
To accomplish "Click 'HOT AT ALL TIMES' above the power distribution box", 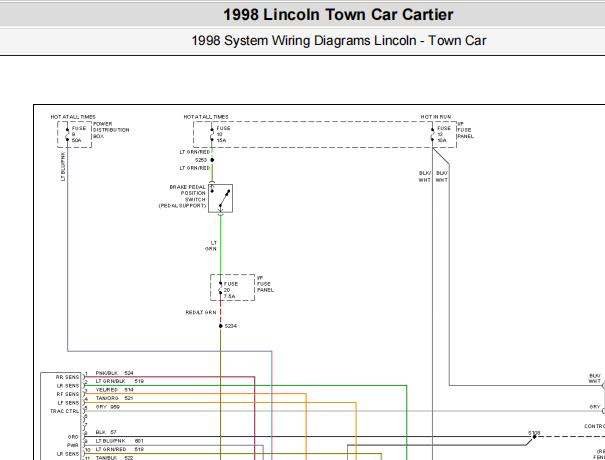I will 73,117.
